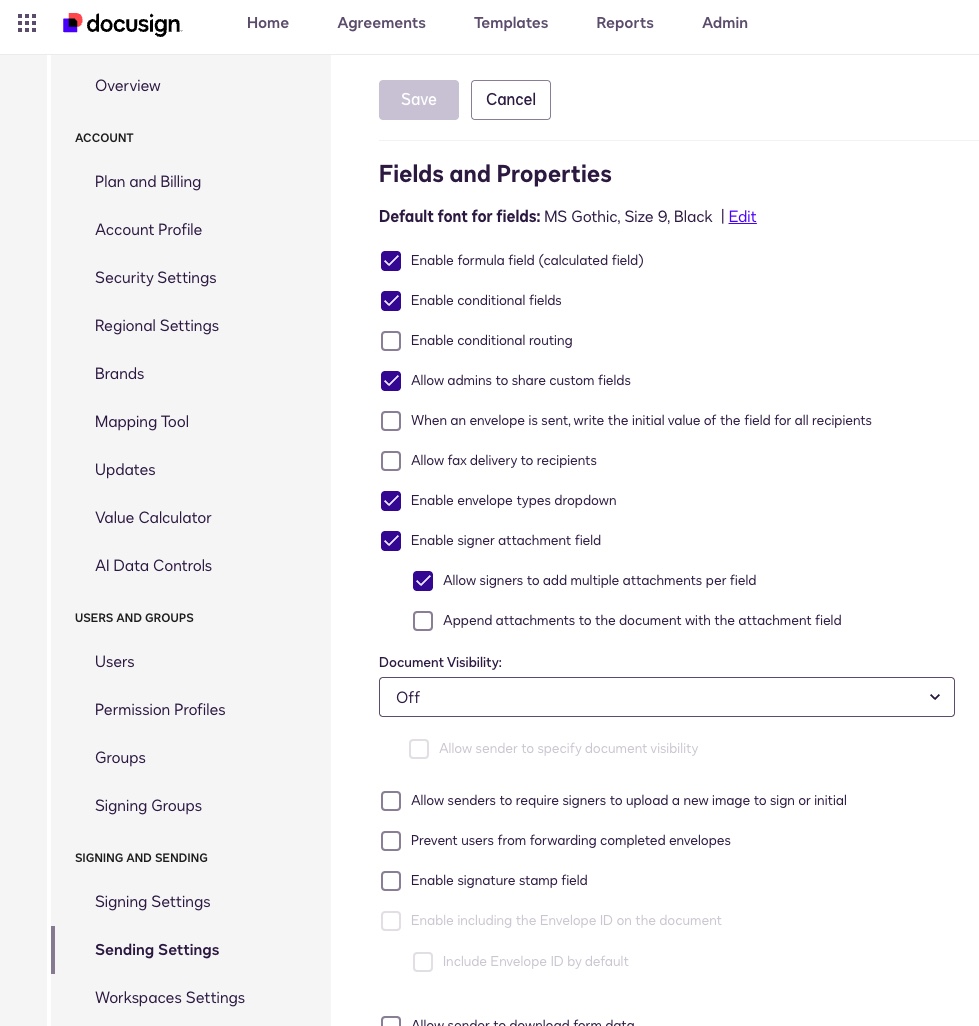Uncheck Enable formula field checkbox

tap(391, 261)
